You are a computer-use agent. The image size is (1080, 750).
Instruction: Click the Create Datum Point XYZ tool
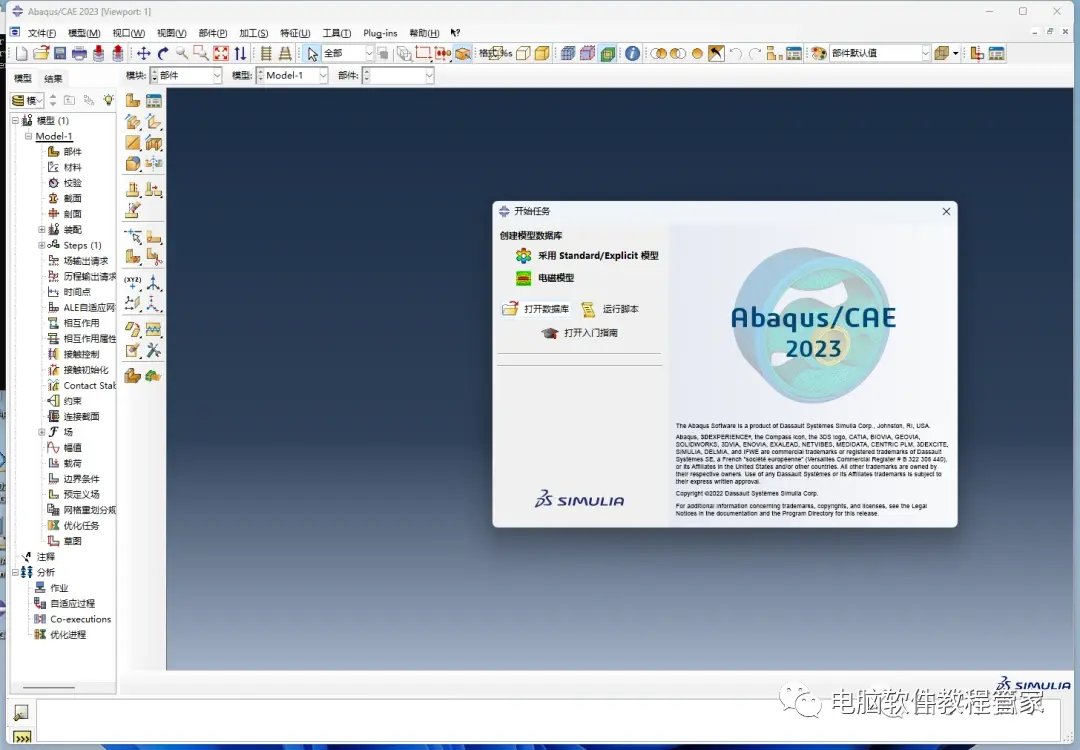(x=133, y=282)
